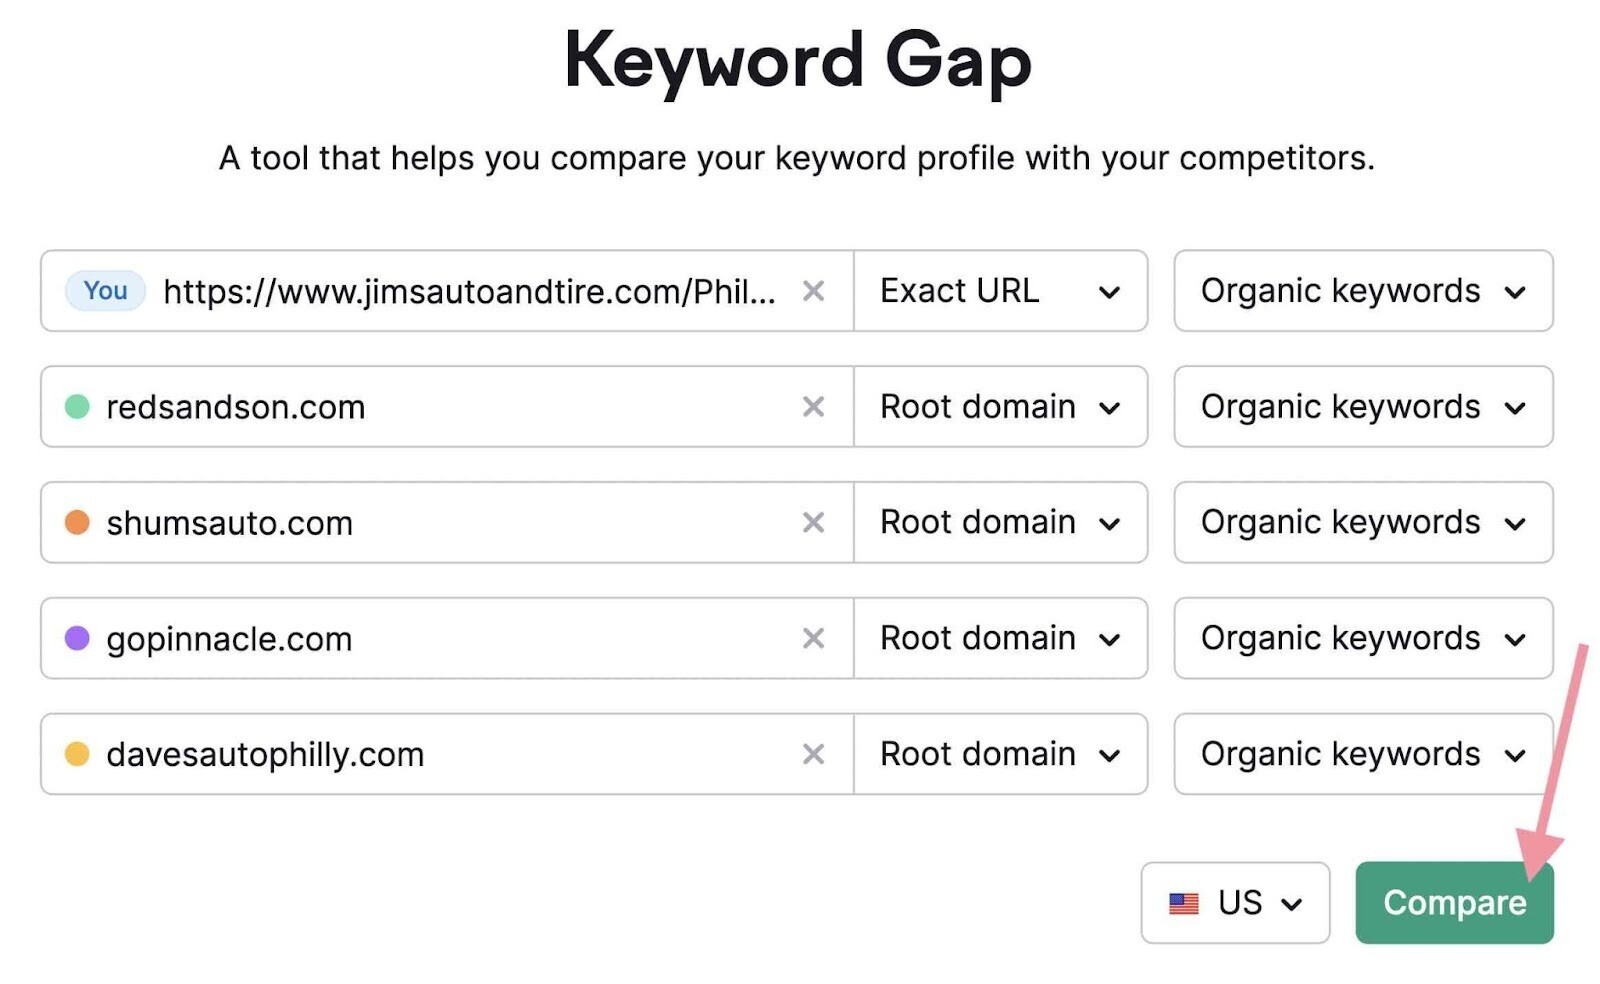Open the Exact URL scope dropdown

click(x=1000, y=291)
